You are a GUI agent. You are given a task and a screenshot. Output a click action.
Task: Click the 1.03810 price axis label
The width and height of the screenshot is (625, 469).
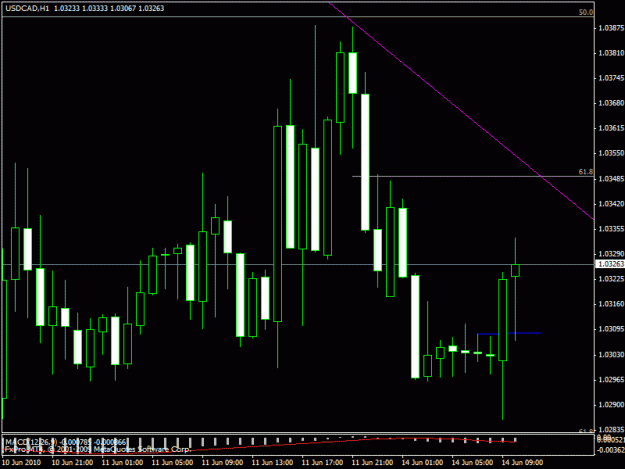pos(611,53)
